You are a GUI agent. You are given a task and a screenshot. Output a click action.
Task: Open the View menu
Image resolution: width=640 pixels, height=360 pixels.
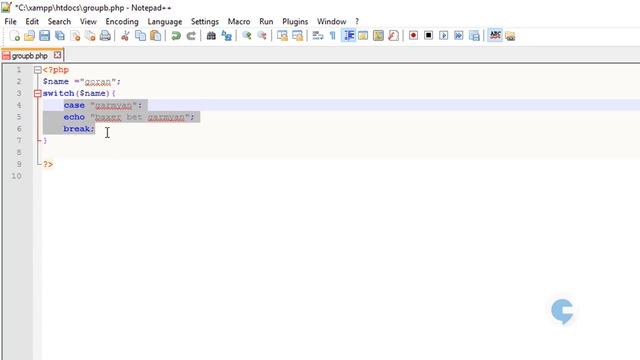tap(88, 22)
